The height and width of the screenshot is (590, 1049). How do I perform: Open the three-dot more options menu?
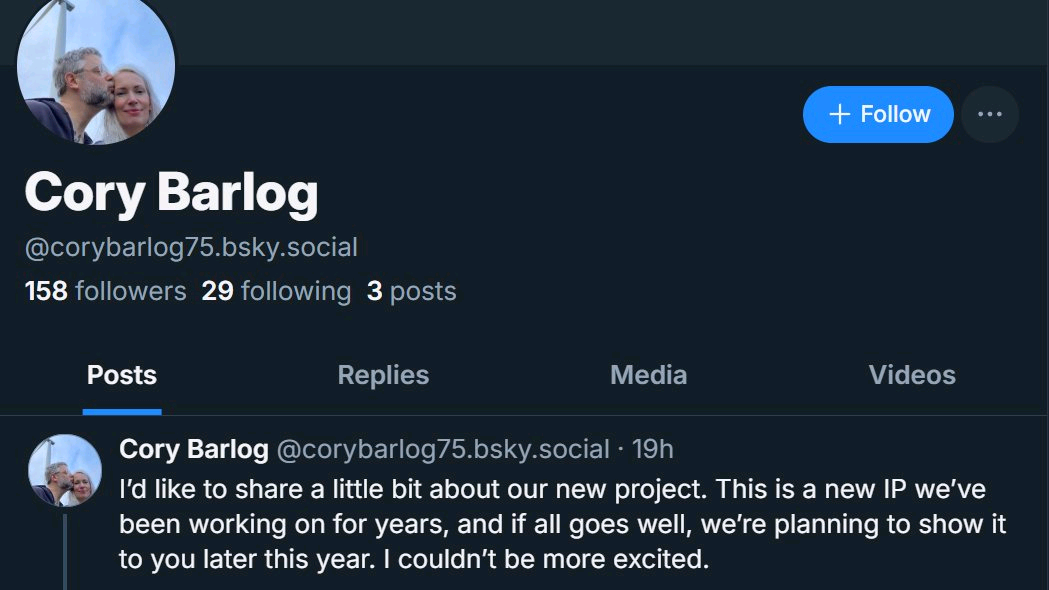[989, 114]
